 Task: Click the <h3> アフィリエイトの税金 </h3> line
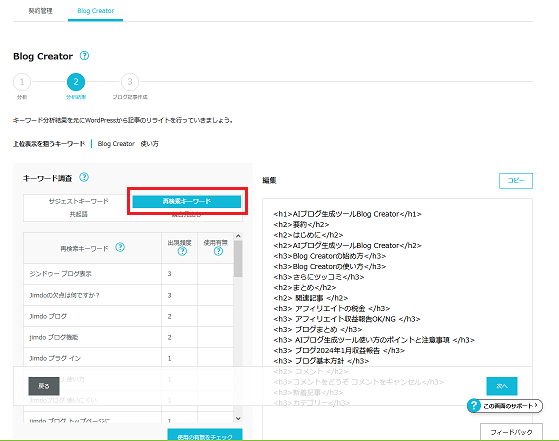(x=332, y=308)
